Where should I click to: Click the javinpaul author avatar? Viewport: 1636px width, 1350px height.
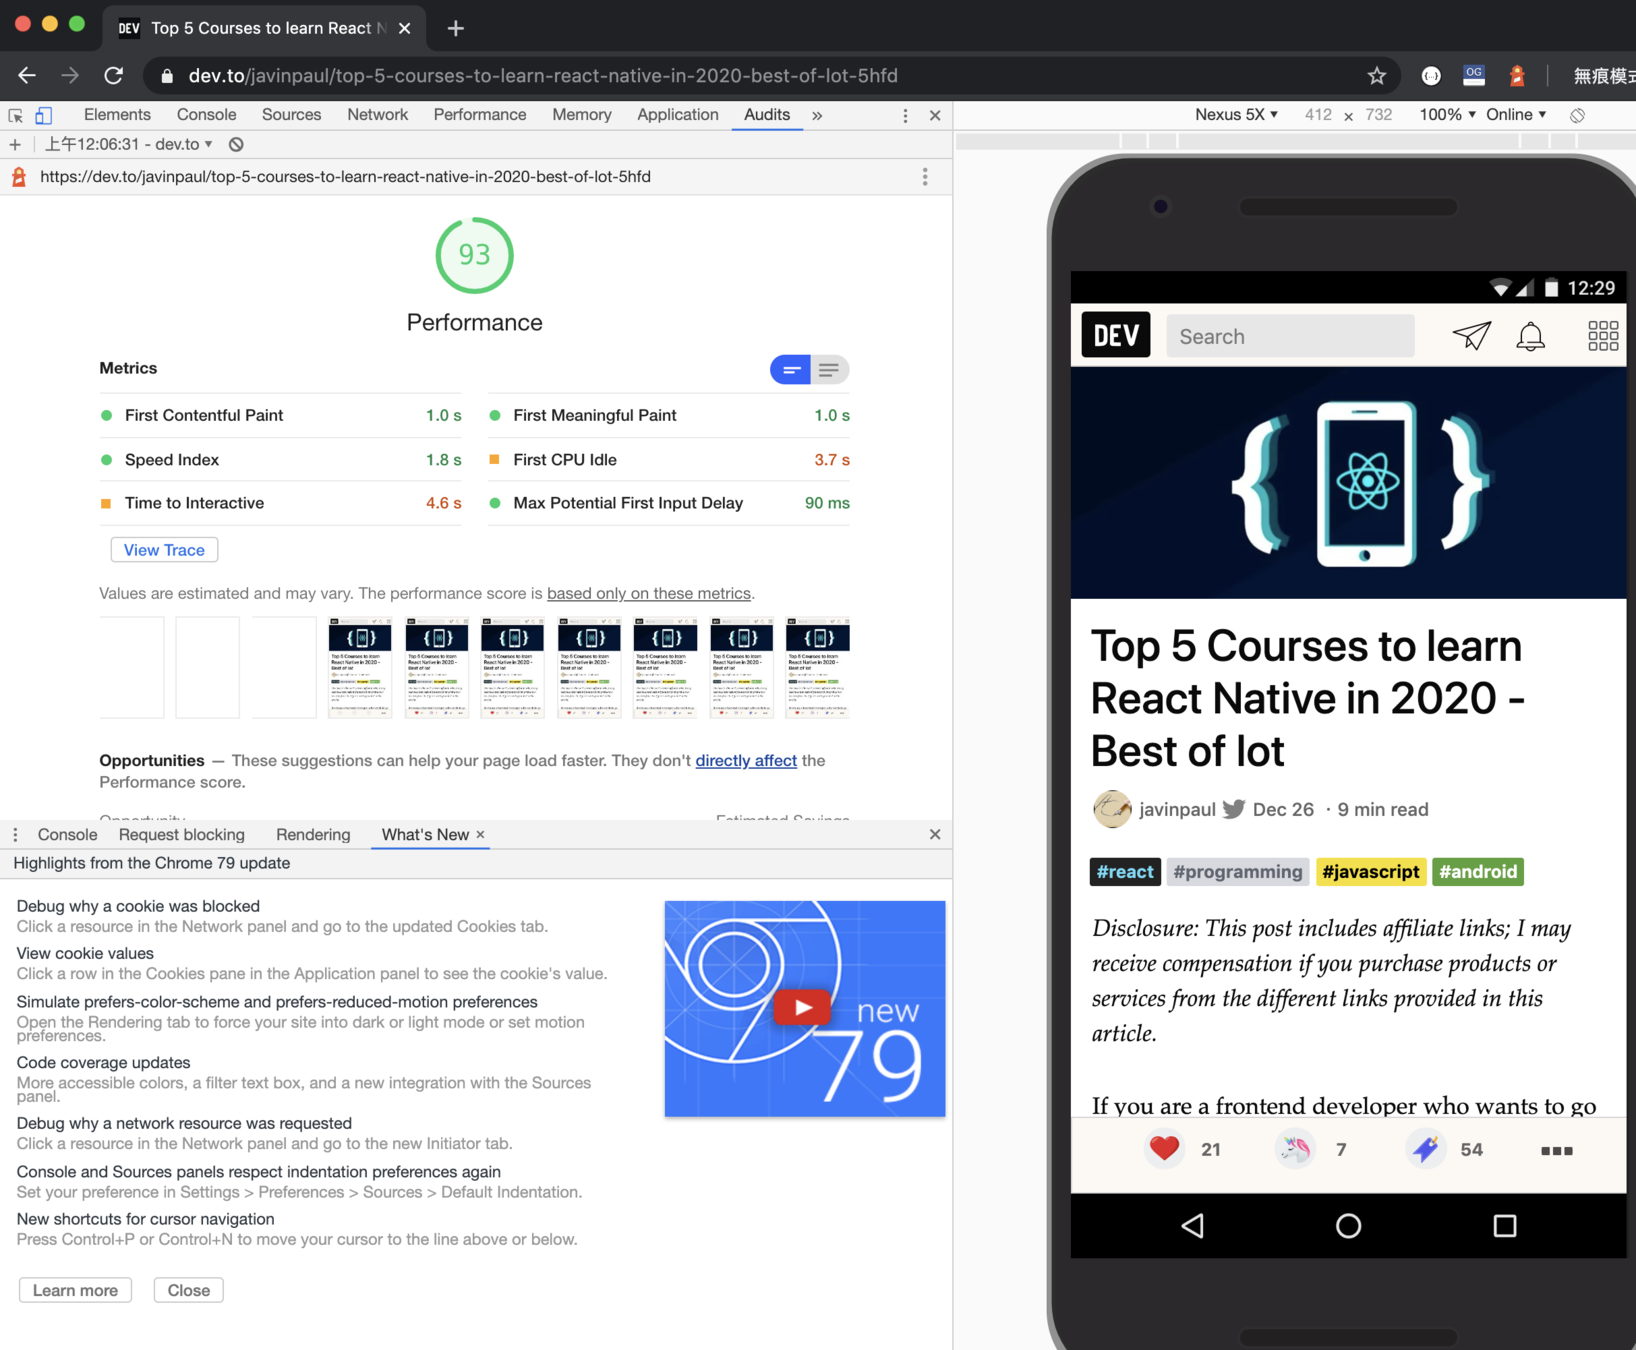[x=1112, y=809]
